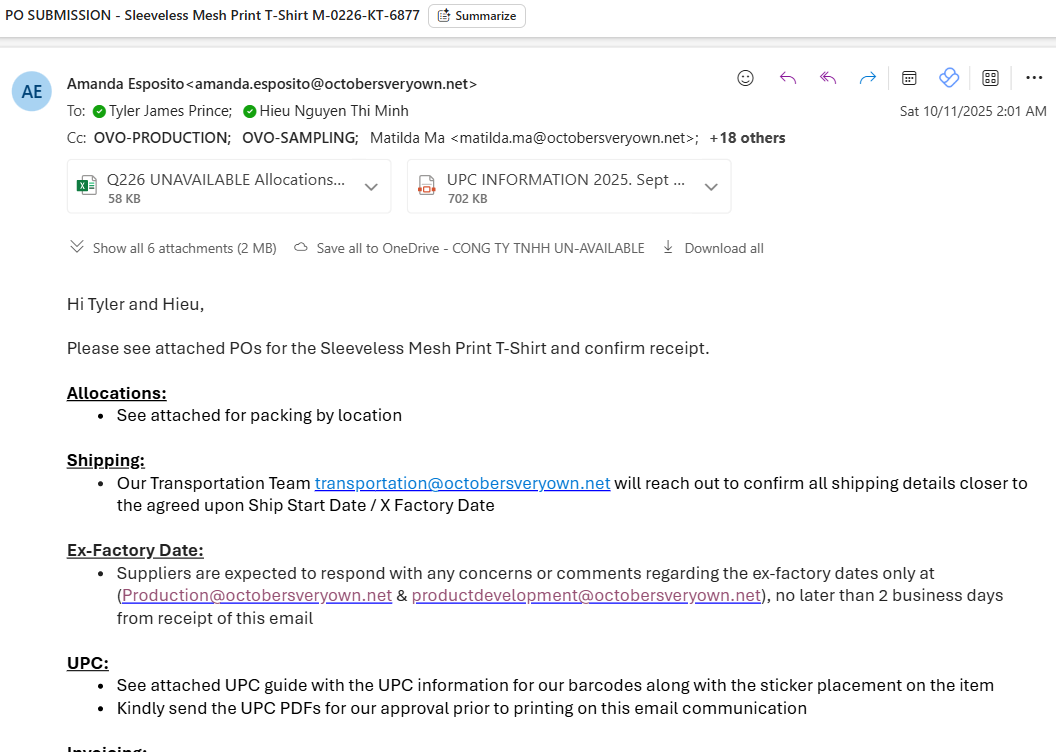Open the More actions ellipsis menu

[x=1034, y=78]
